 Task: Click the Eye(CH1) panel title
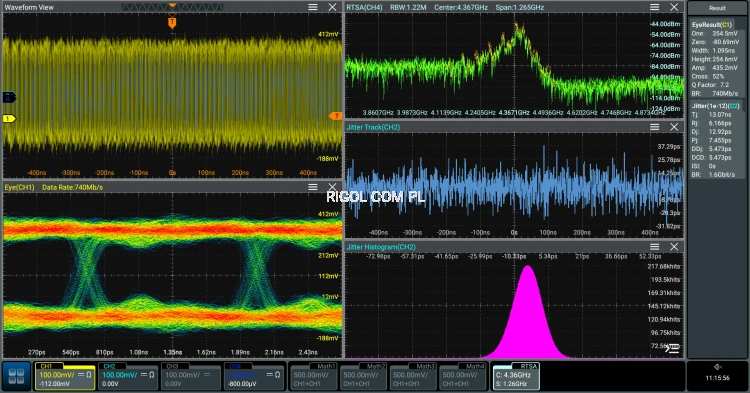pos(19,187)
